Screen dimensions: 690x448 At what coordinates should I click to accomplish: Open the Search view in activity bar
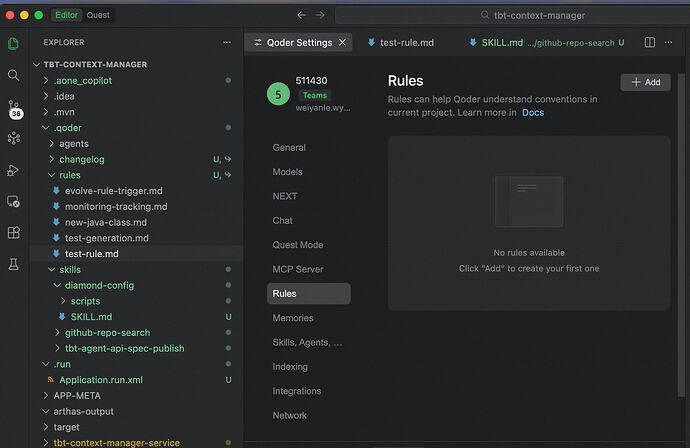[x=14, y=75]
